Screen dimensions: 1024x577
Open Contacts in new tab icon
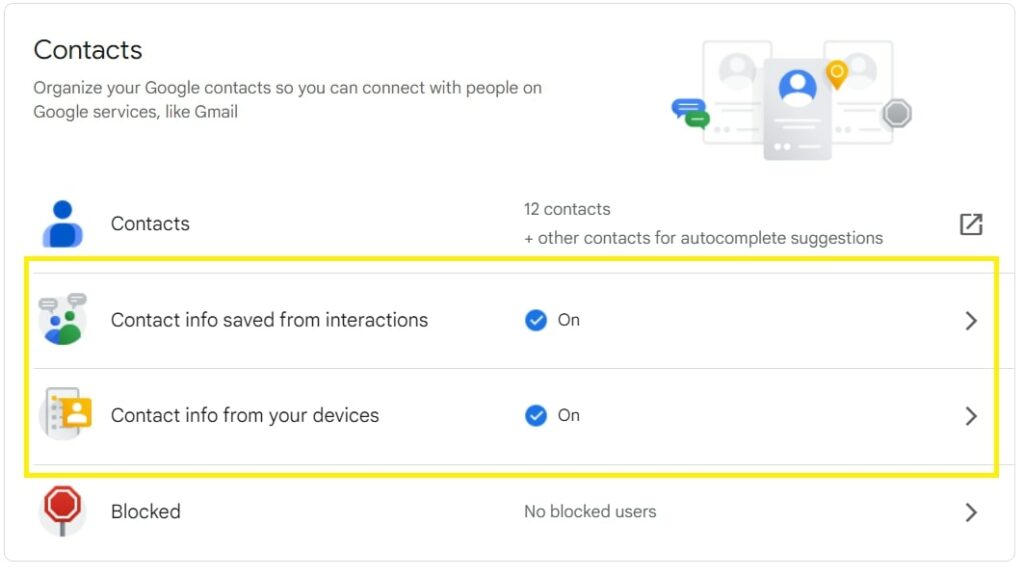[970, 224]
